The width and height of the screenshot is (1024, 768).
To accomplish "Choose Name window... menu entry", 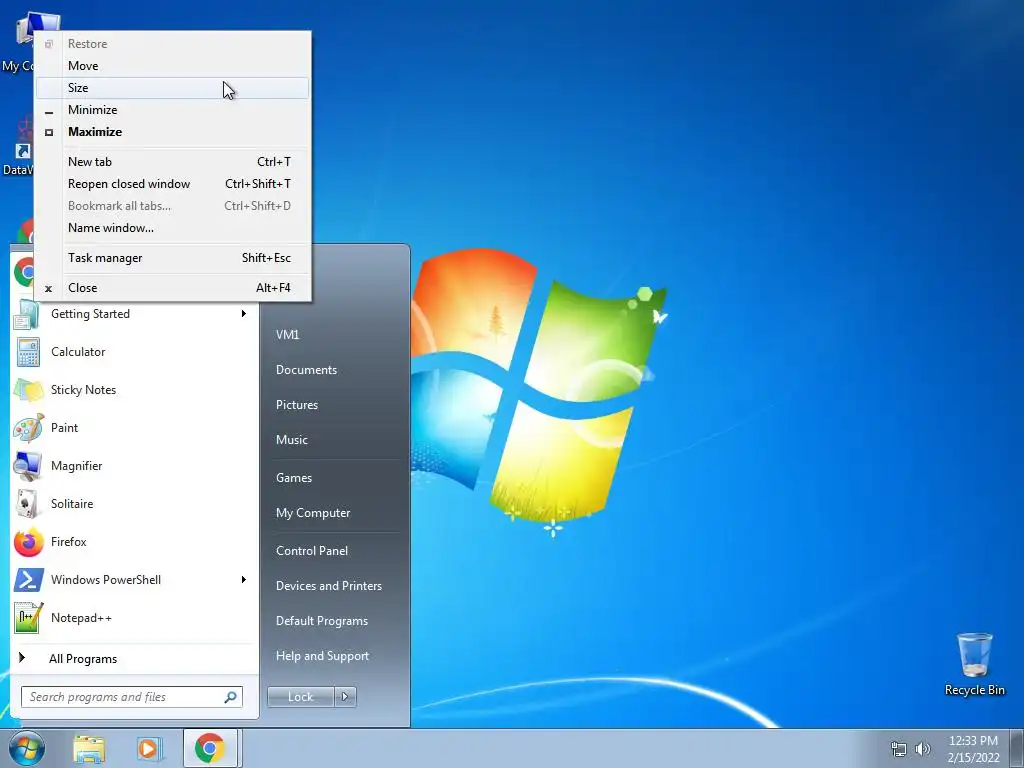I will [172, 228].
